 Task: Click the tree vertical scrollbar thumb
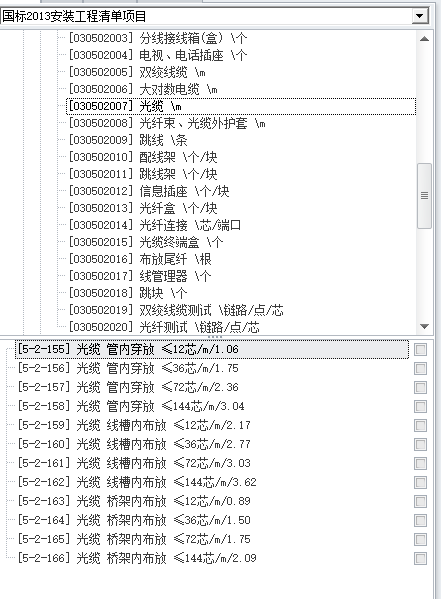pos(424,196)
